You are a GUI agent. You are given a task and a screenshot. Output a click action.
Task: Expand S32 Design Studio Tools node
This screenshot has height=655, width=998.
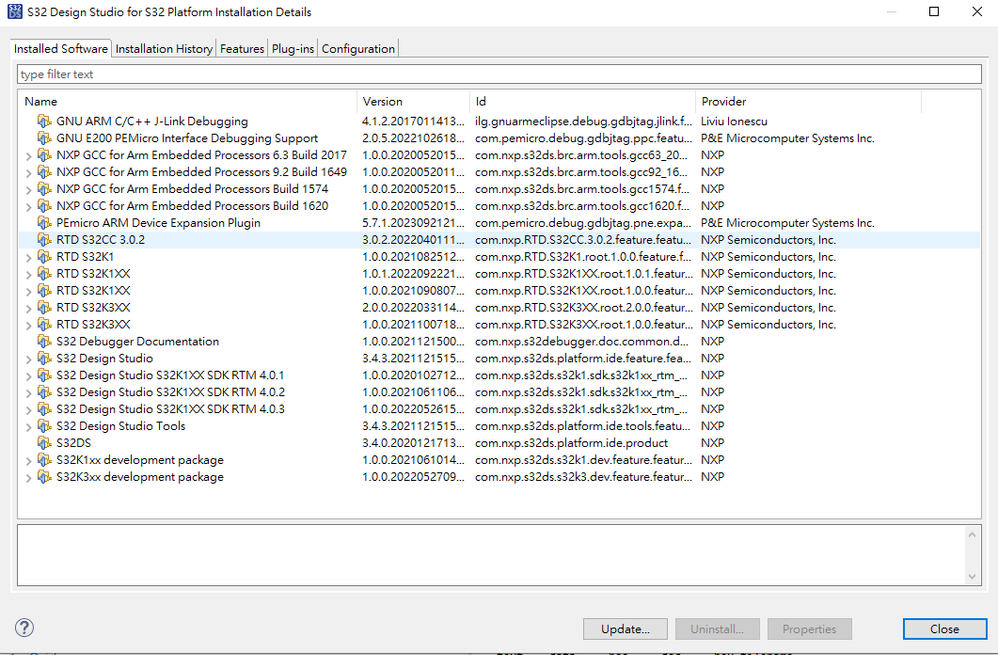click(x=28, y=427)
